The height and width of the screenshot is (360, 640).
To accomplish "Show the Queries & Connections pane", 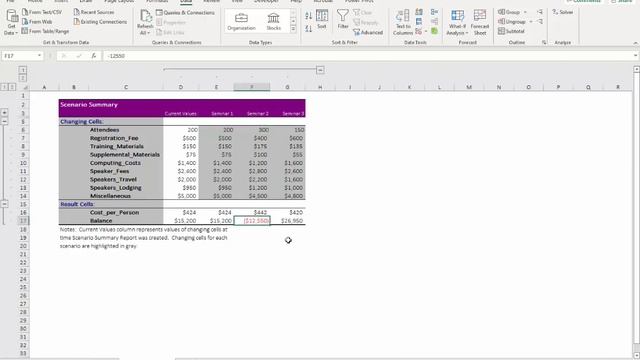I will [185, 13].
